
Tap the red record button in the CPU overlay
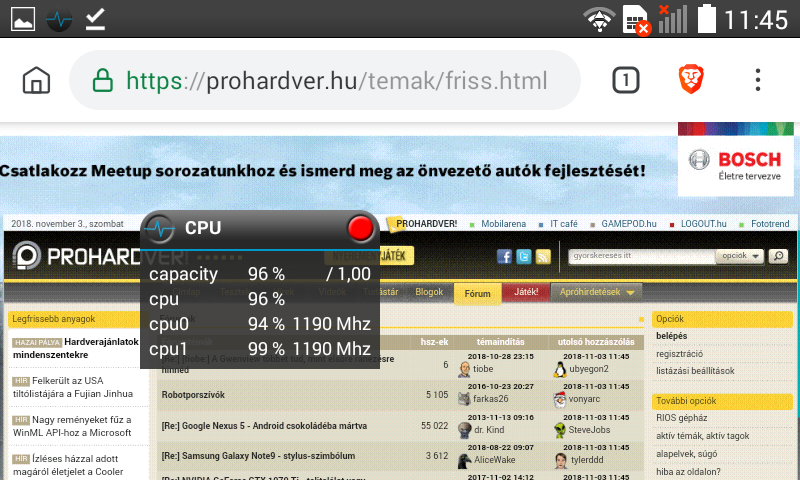[360, 228]
